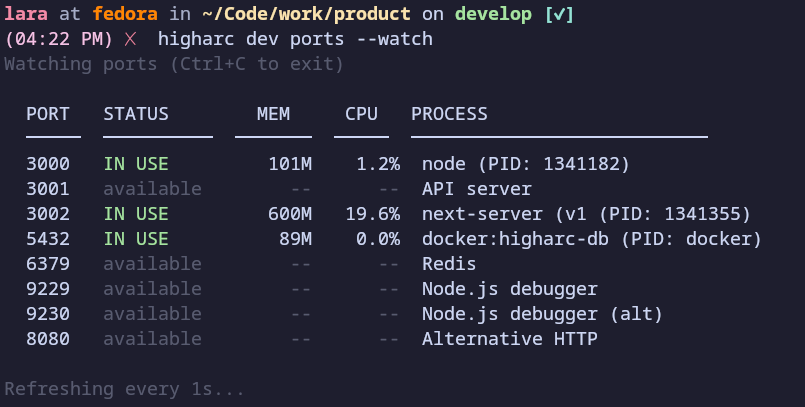The width and height of the screenshot is (805, 407).
Task: Click the username "lara" in the prompt
Action: 26,14
